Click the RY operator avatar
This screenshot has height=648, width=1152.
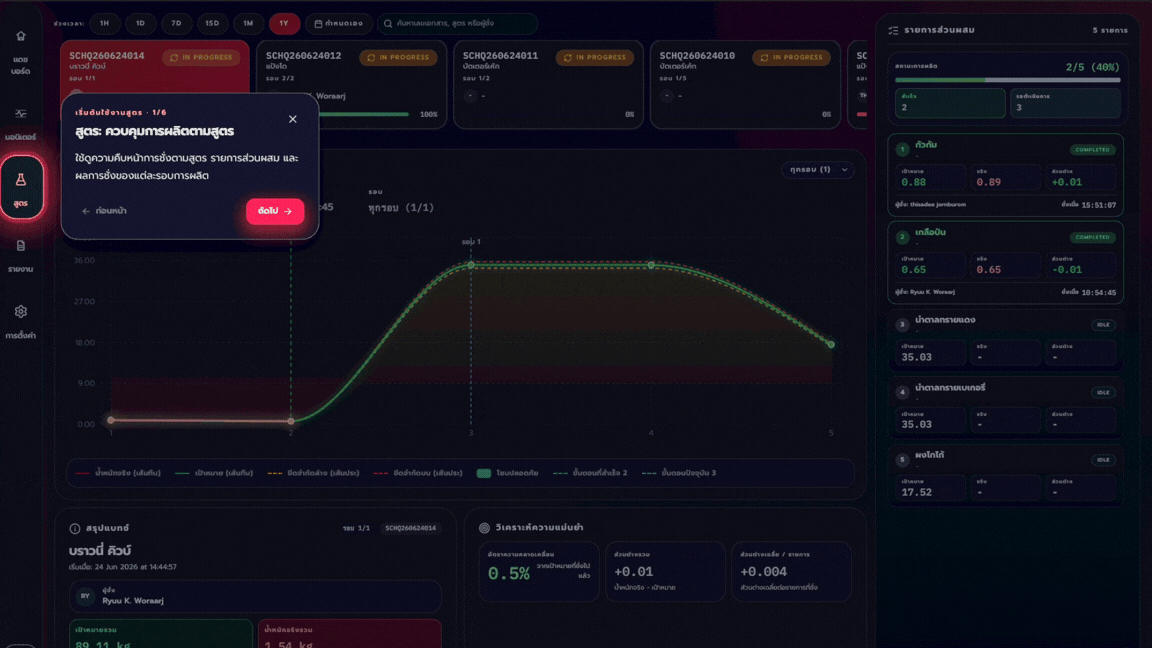point(85,597)
